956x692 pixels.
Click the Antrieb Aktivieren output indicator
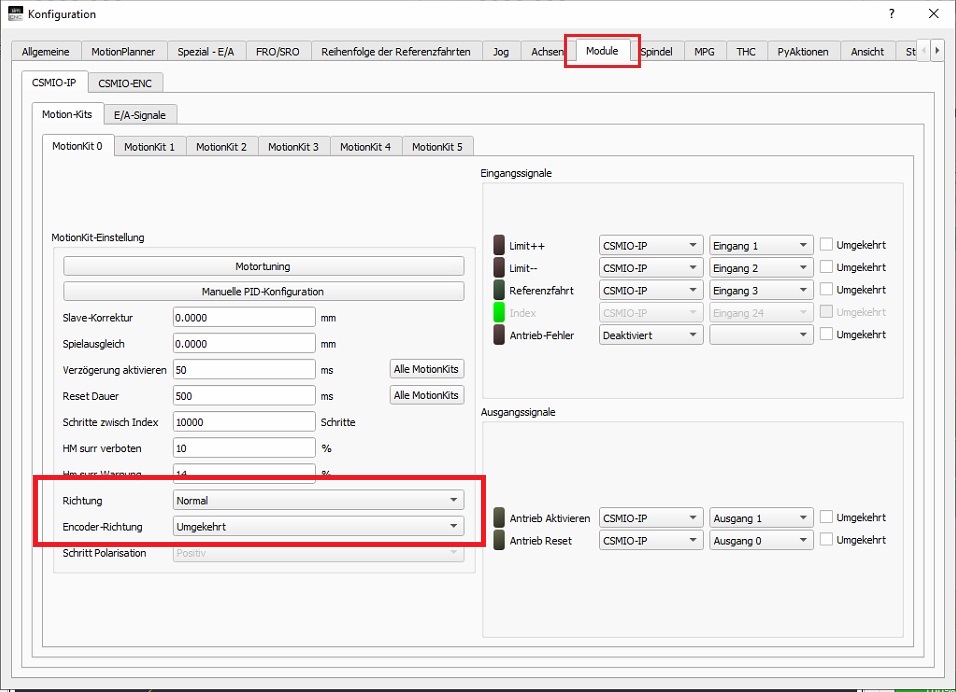tap(500, 518)
